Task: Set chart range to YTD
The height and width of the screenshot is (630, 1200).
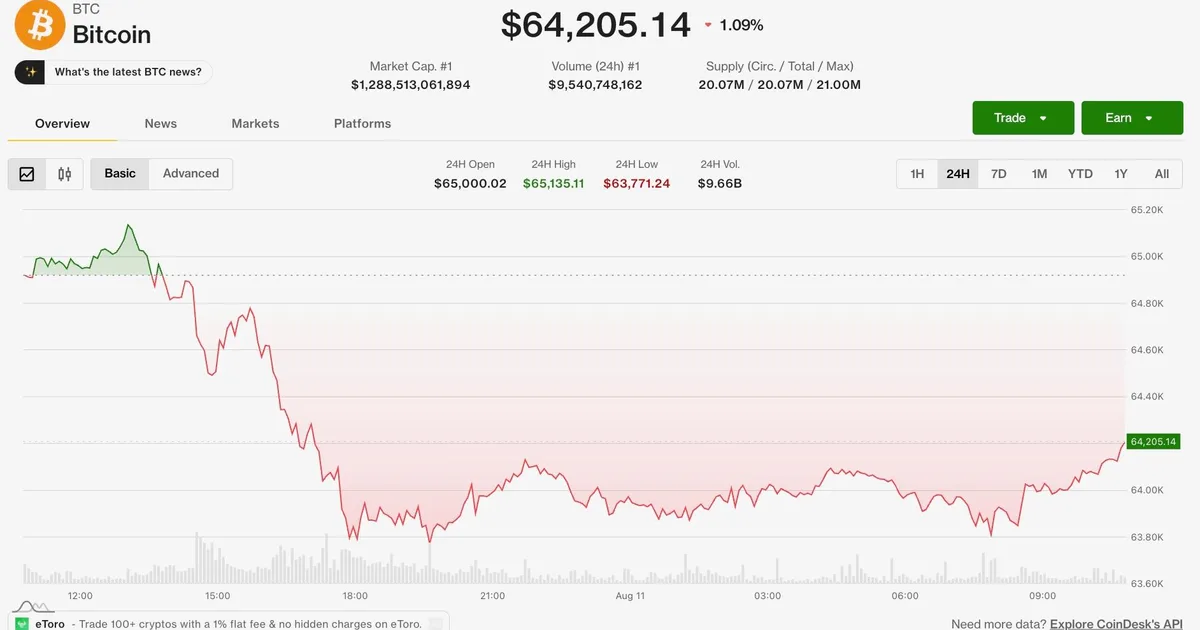Action: click(x=1080, y=174)
